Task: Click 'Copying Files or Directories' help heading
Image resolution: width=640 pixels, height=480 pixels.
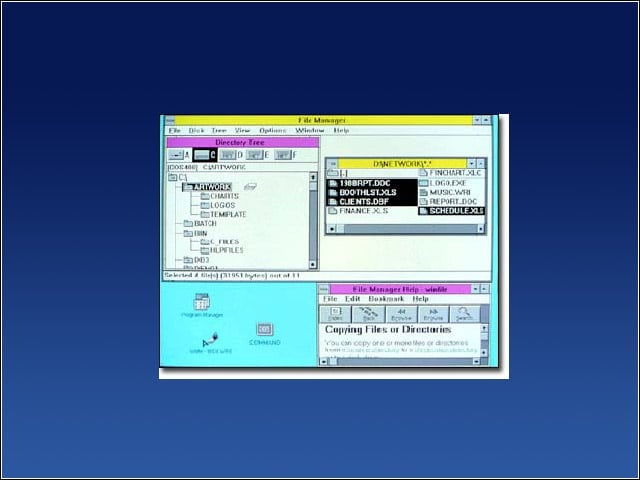Action: (388, 330)
